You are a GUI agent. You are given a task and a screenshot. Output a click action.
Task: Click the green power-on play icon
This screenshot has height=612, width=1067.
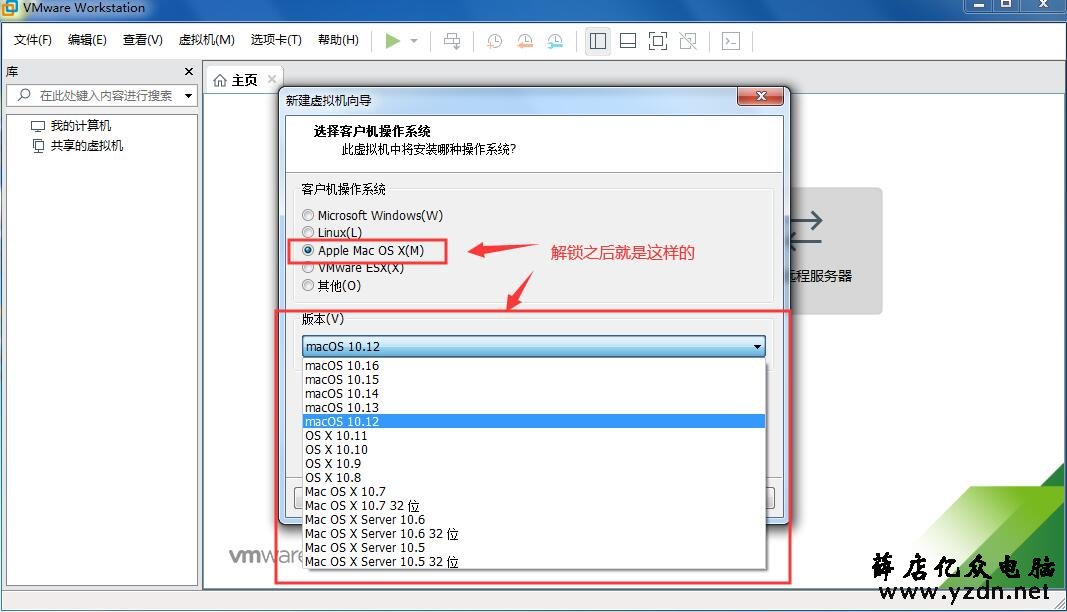(x=393, y=41)
